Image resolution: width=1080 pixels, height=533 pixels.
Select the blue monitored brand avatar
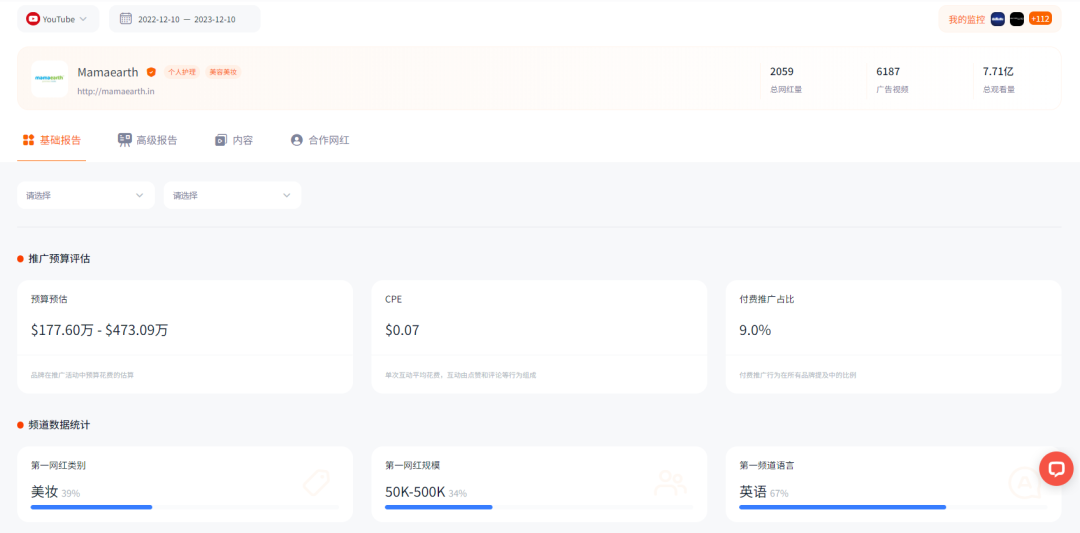997,19
